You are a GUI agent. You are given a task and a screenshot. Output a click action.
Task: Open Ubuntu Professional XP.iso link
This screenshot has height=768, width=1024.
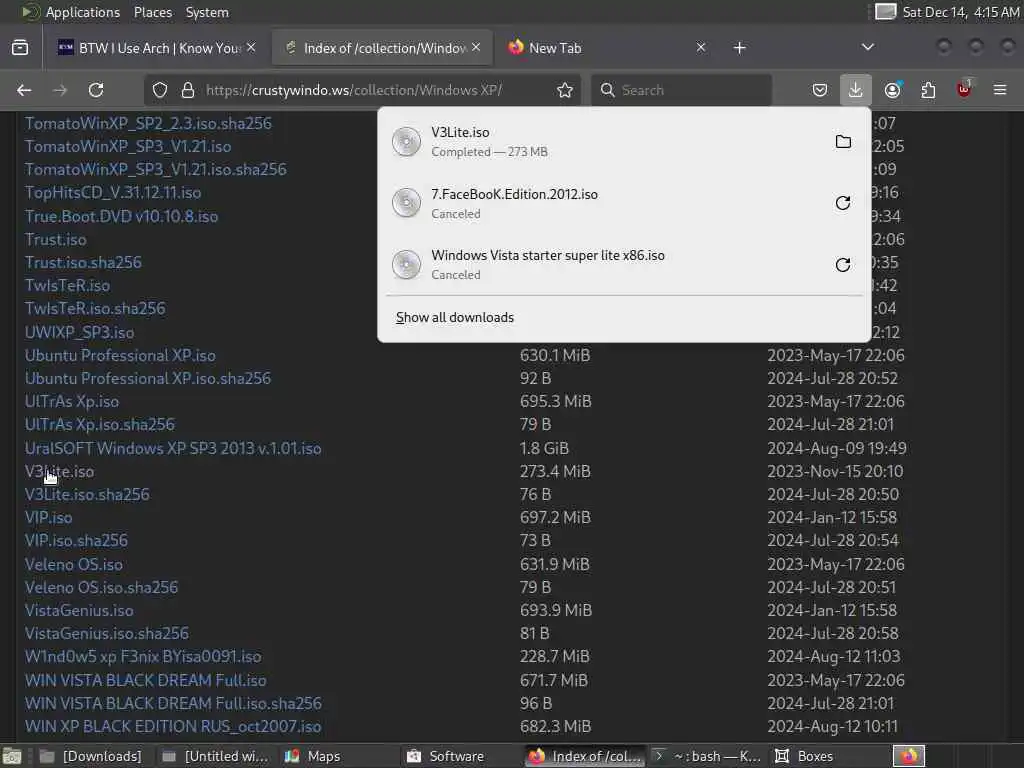coord(120,355)
